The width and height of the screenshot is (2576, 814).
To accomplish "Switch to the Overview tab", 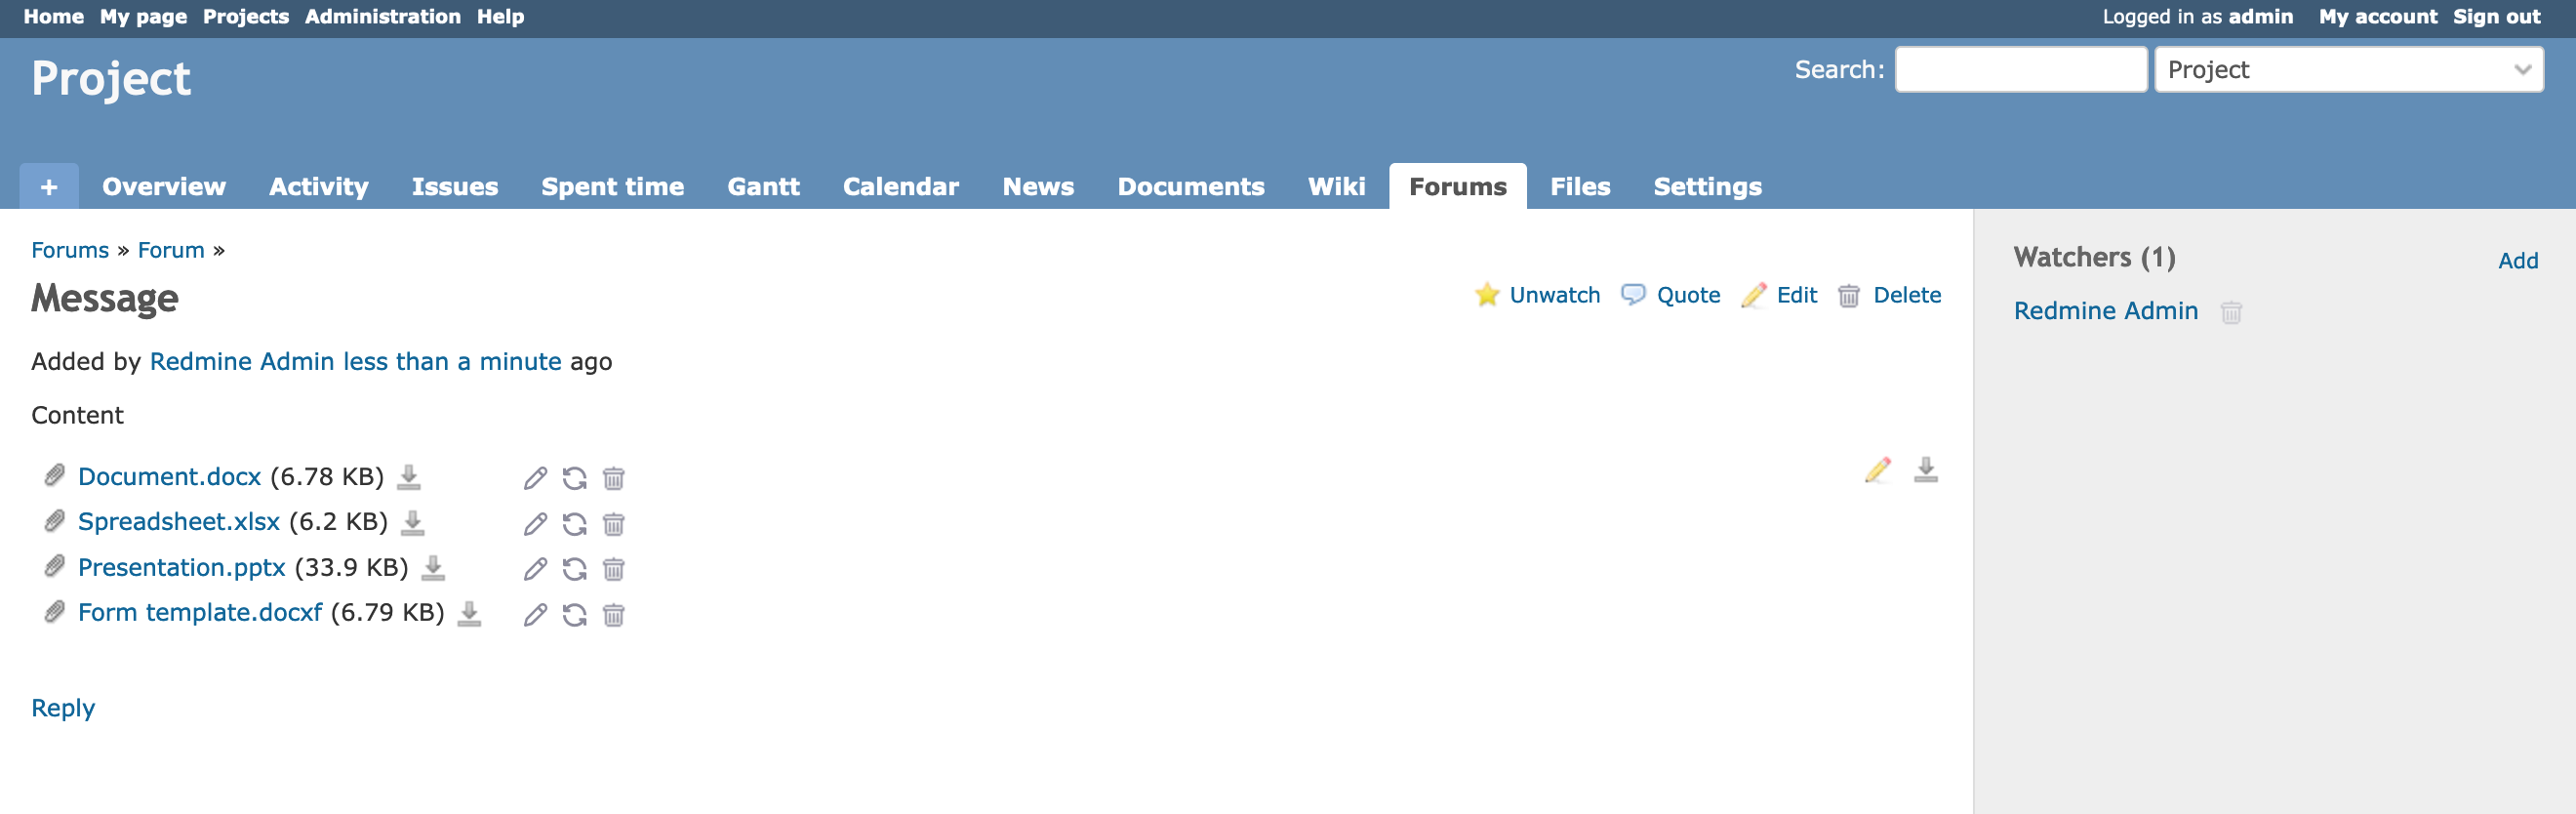I will coord(164,186).
